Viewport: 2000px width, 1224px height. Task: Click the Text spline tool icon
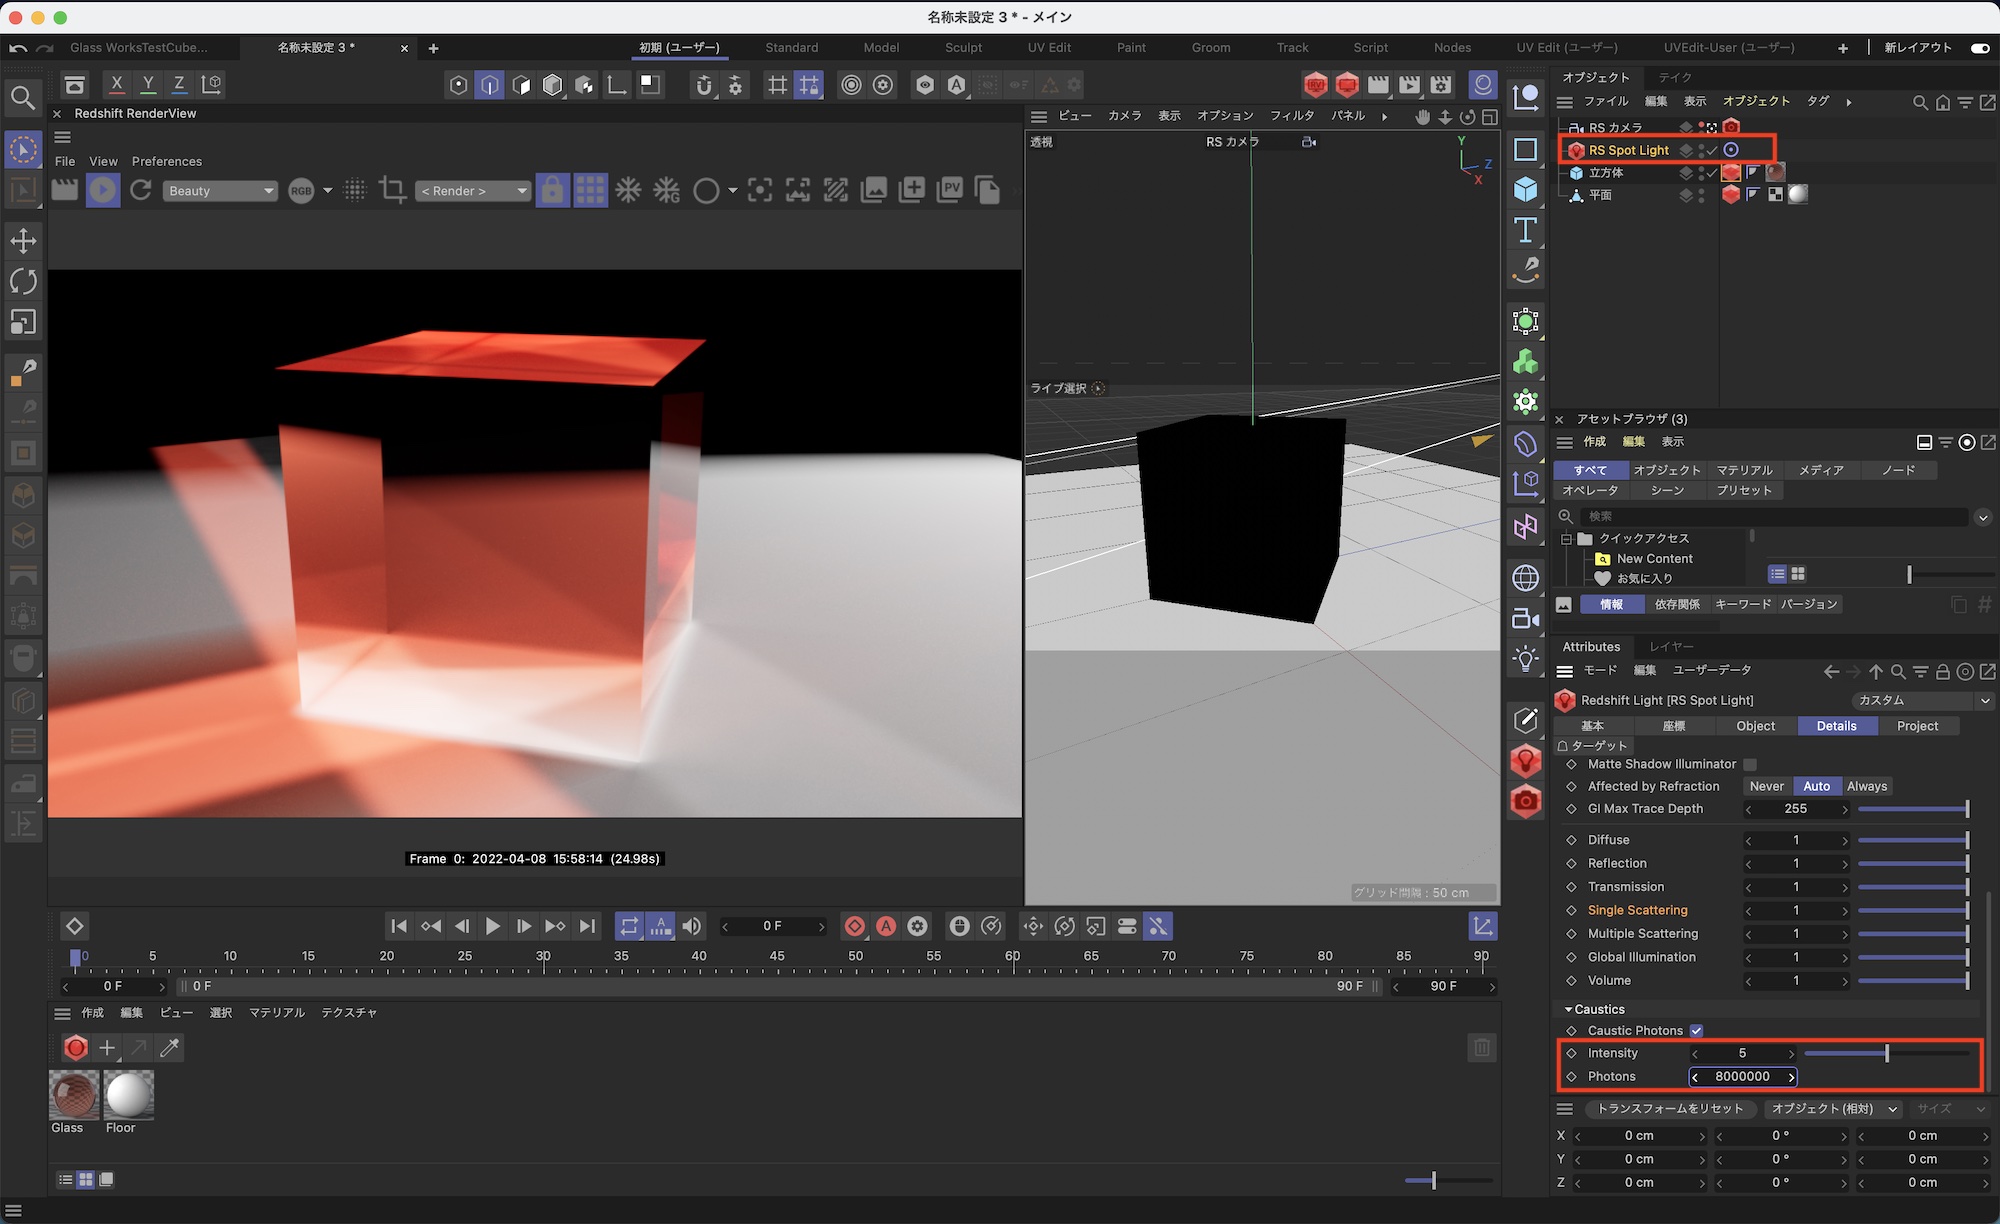(x=1525, y=230)
